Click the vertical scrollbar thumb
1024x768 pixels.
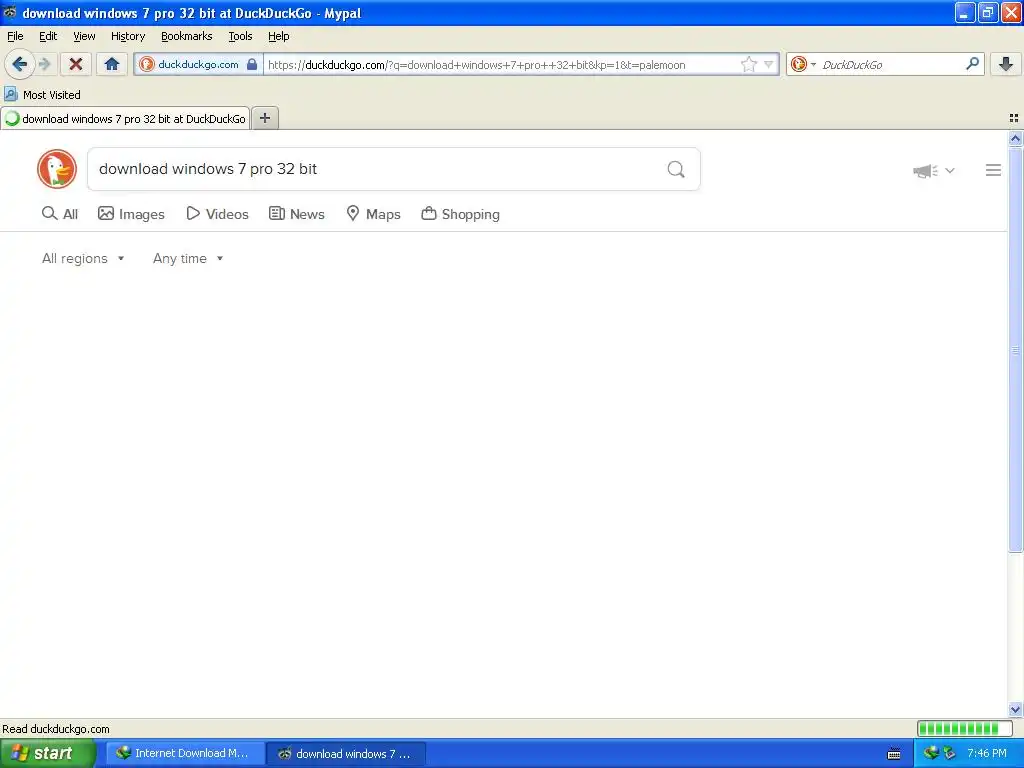pos(1015,350)
